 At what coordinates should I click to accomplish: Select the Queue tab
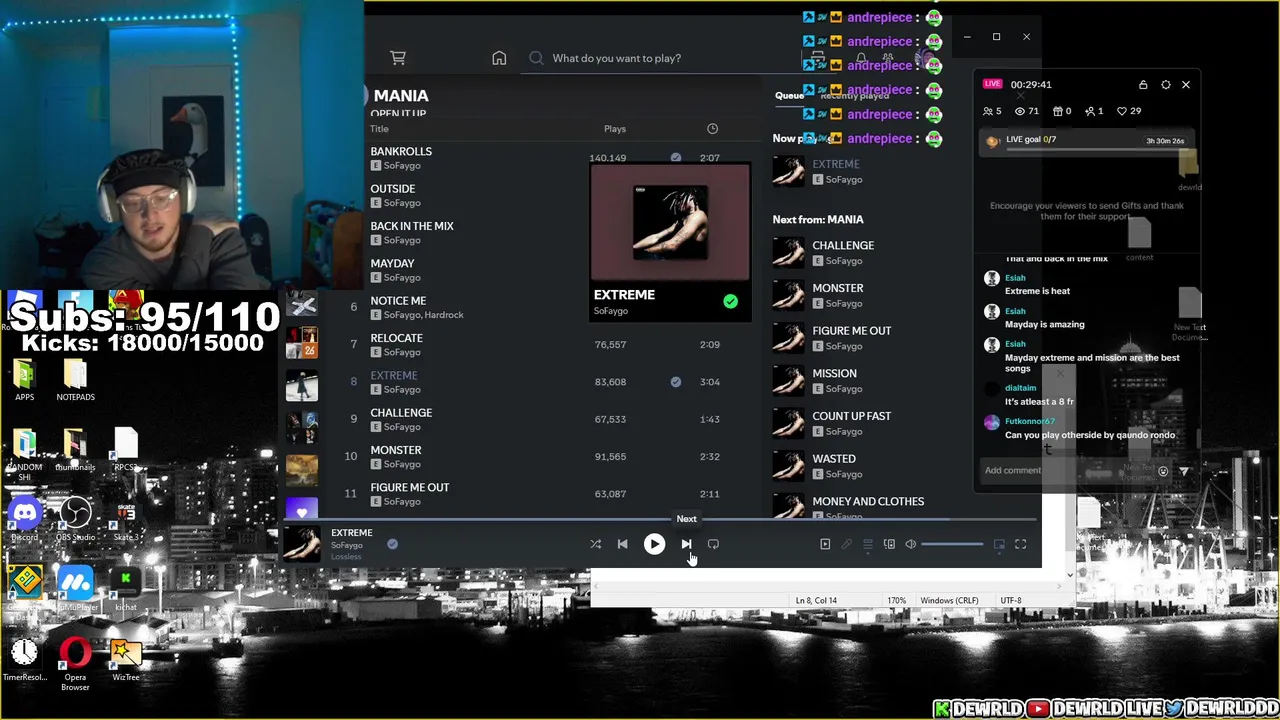[x=789, y=95]
